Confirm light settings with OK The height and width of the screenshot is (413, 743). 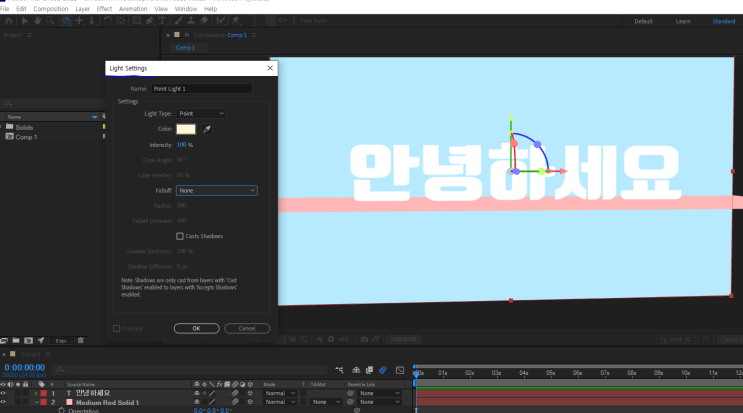(x=196, y=328)
